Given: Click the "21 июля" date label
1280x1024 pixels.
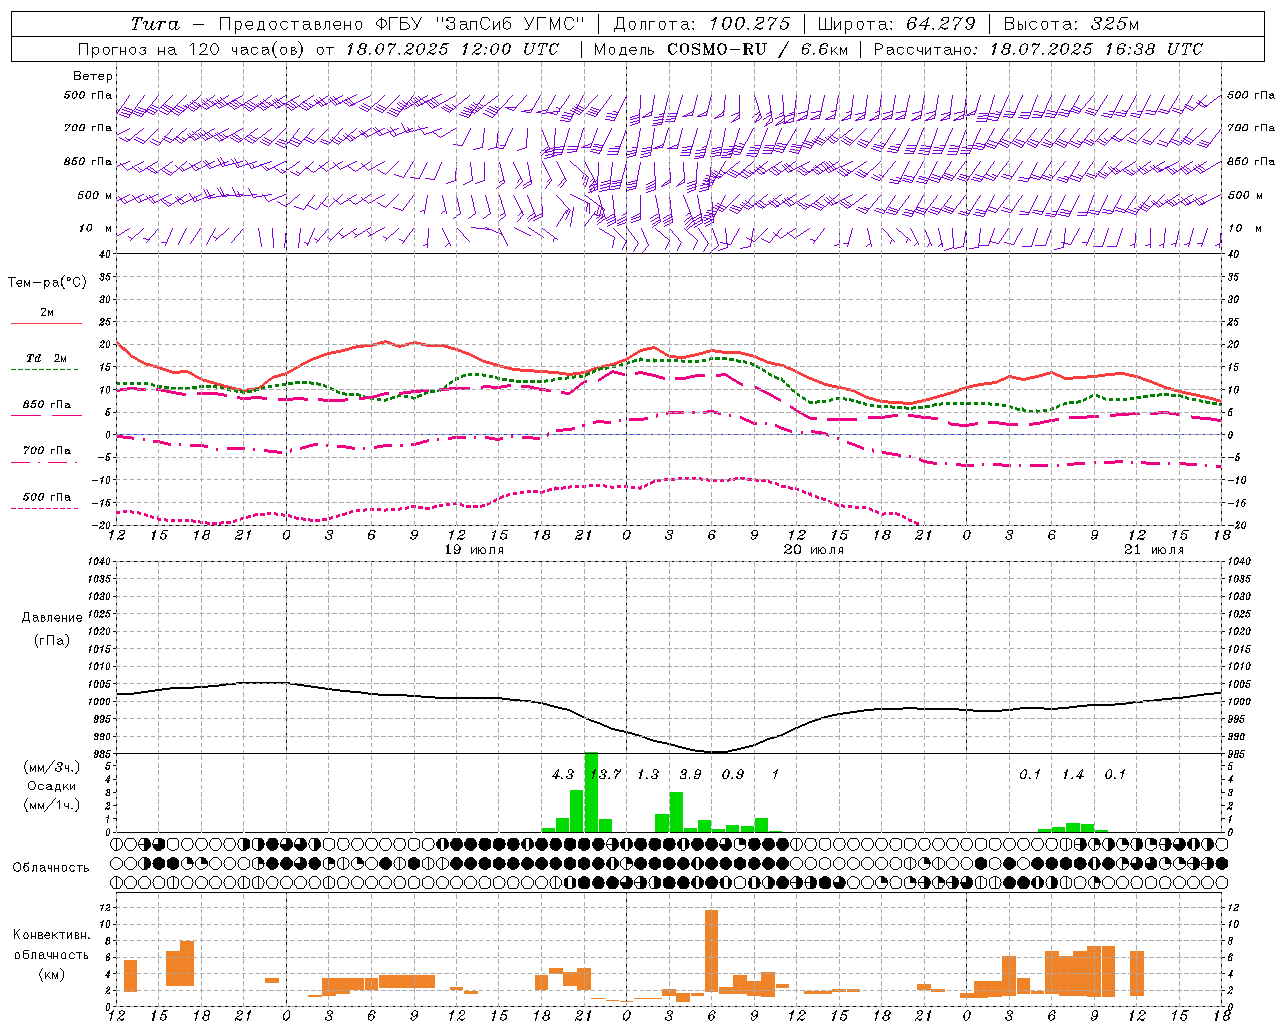Looking at the screenshot, I should click(1154, 550).
